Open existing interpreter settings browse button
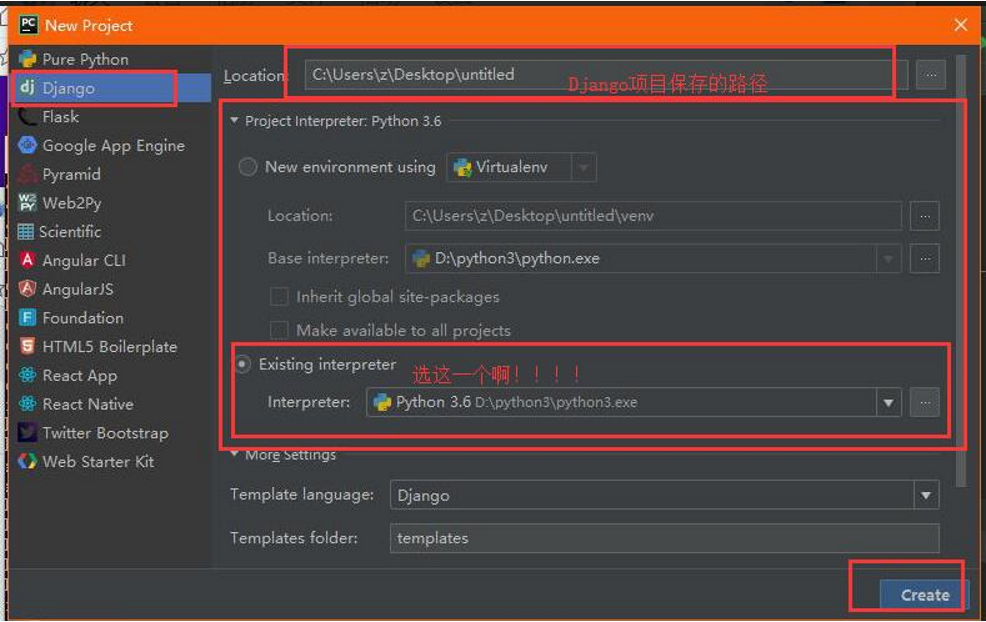Screen dimensions: 986x622 tap(924, 403)
